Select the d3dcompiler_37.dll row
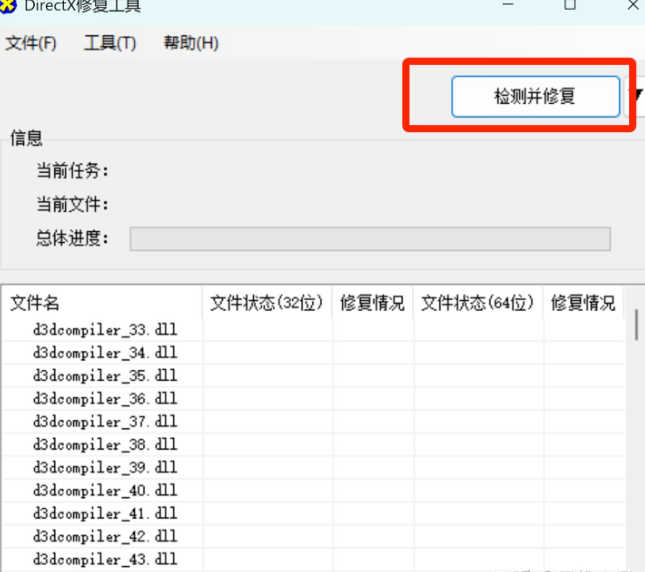This screenshot has width=645, height=572. tap(313, 422)
